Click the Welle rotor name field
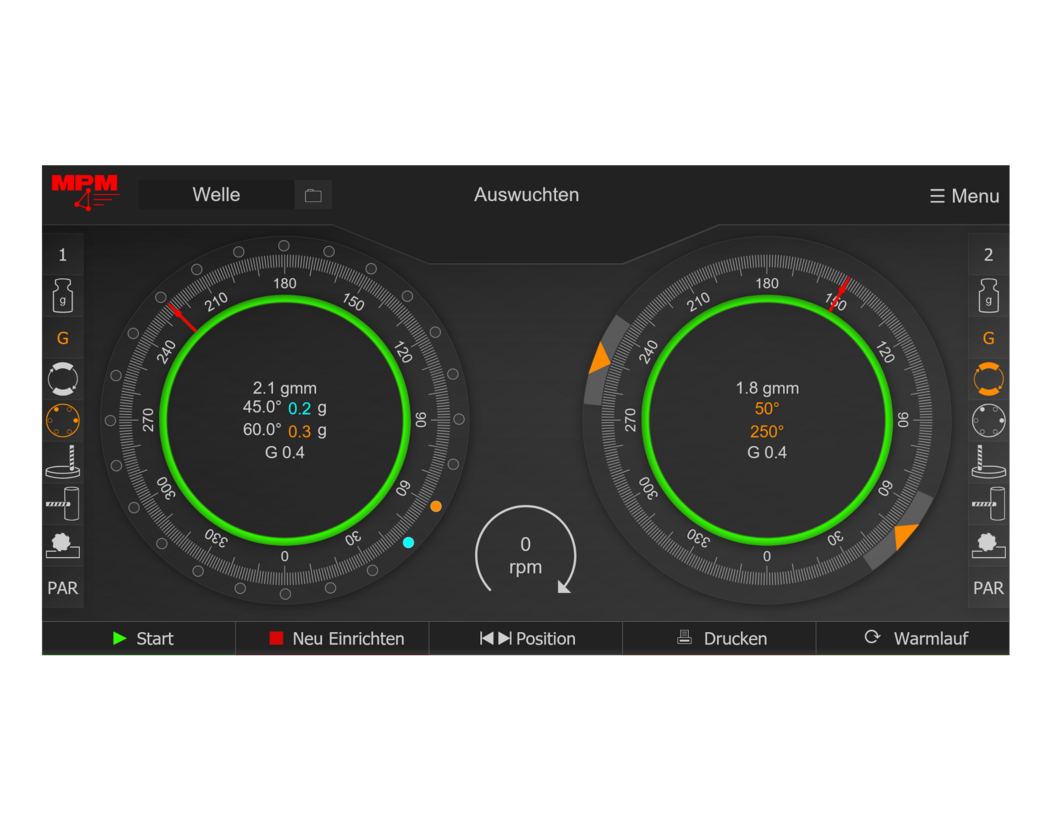1050x821 pixels. (x=216, y=195)
